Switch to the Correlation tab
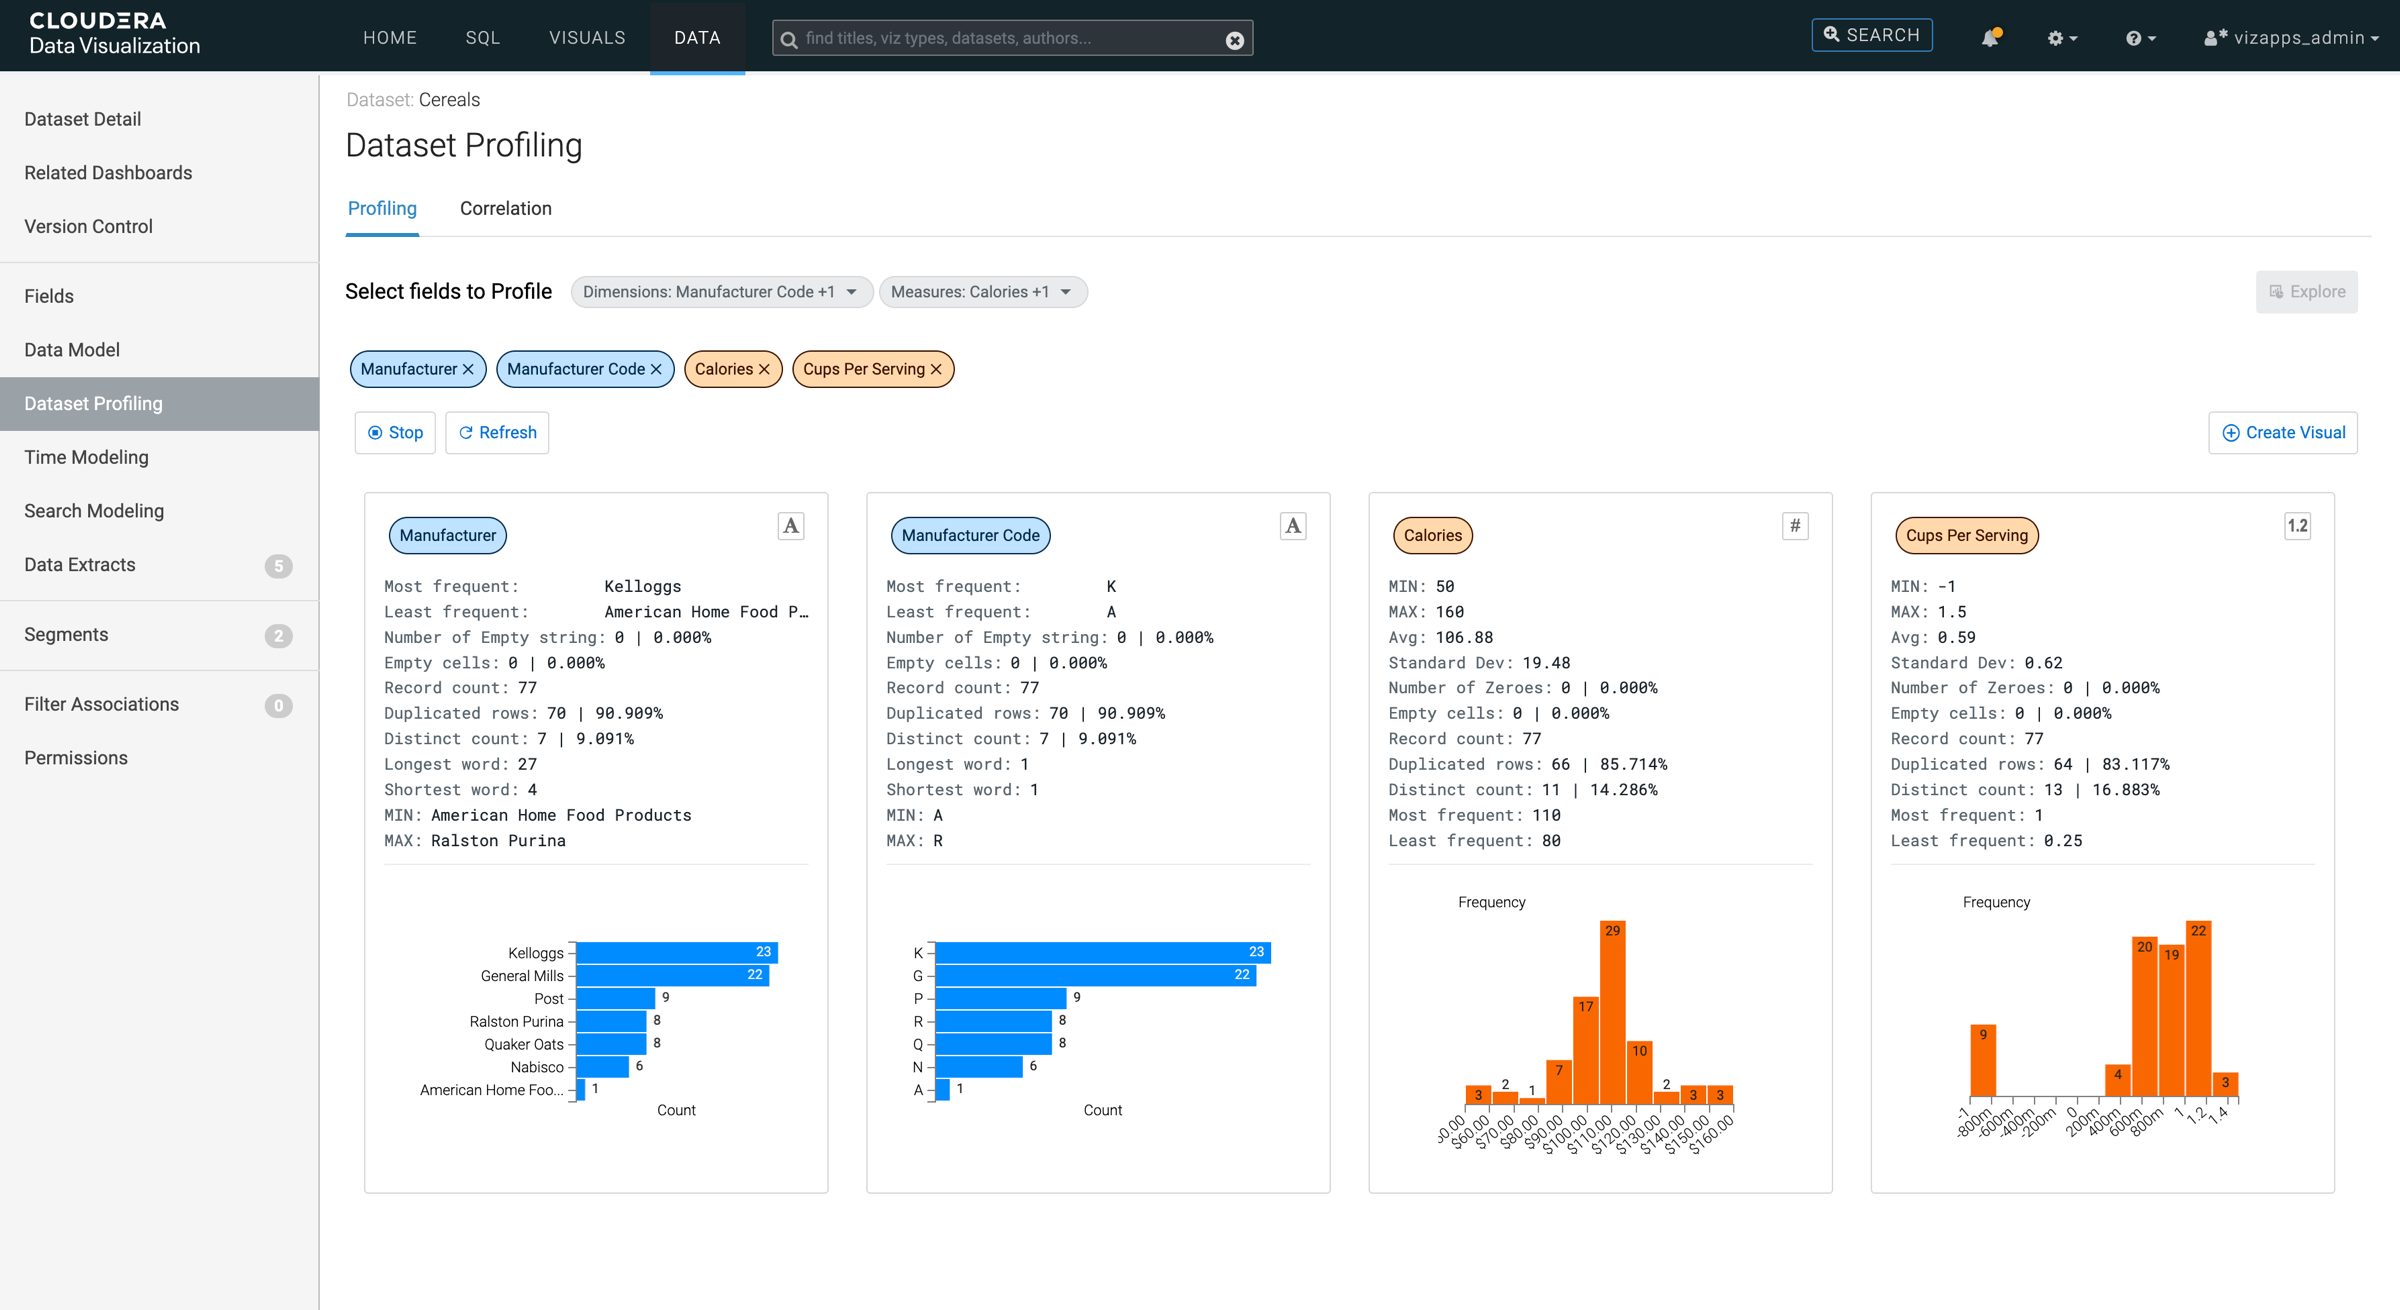The image size is (2400, 1310). click(x=505, y=209)
